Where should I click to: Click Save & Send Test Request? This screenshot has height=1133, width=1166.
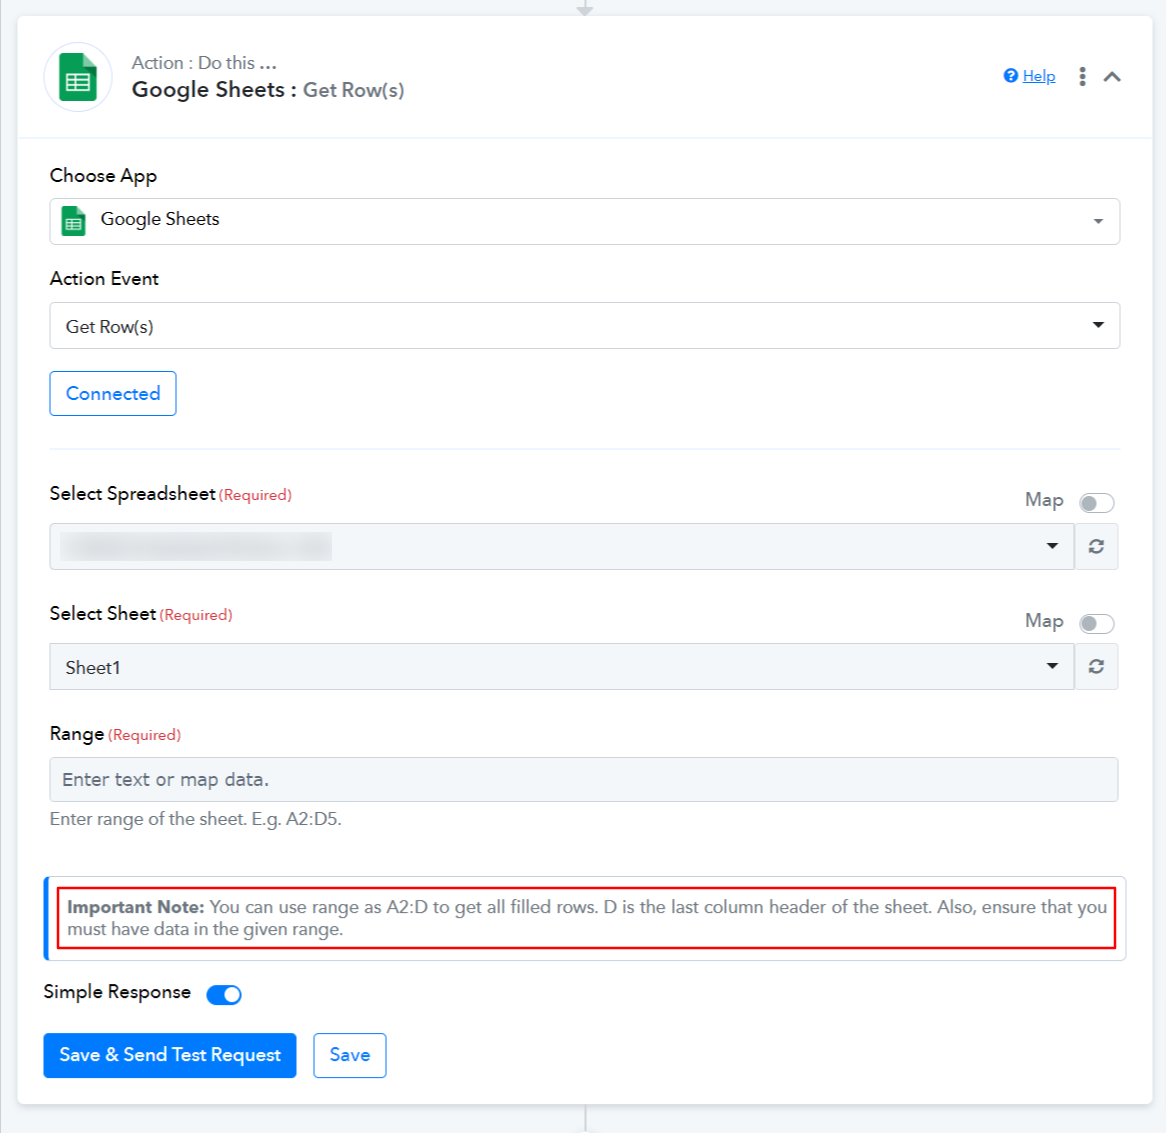pyautogui.click(x=170, y=1055)
